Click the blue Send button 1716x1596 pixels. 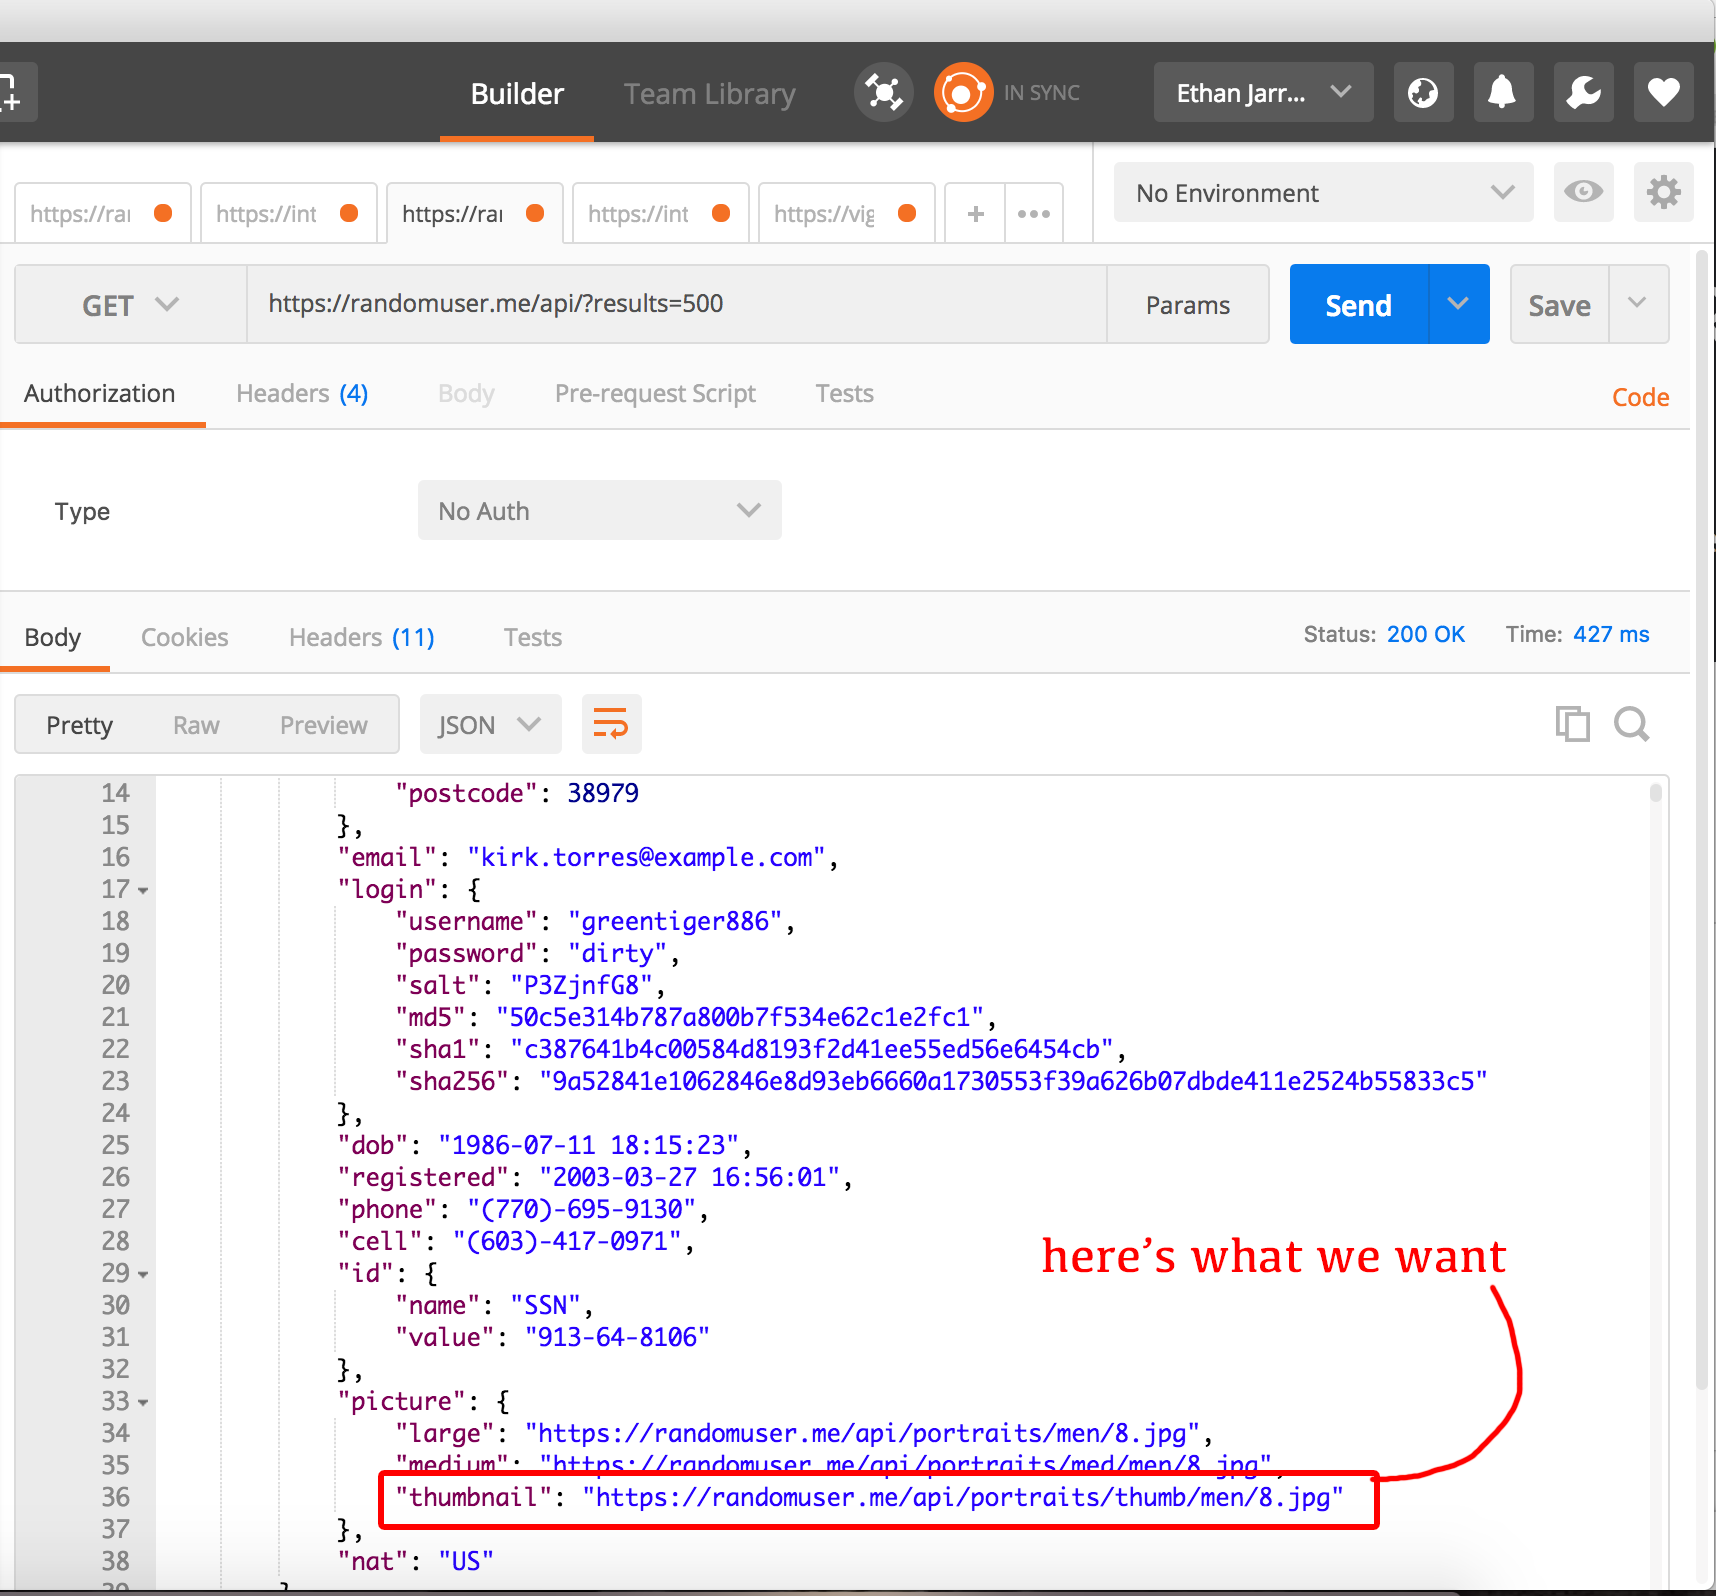(1359, 304)
